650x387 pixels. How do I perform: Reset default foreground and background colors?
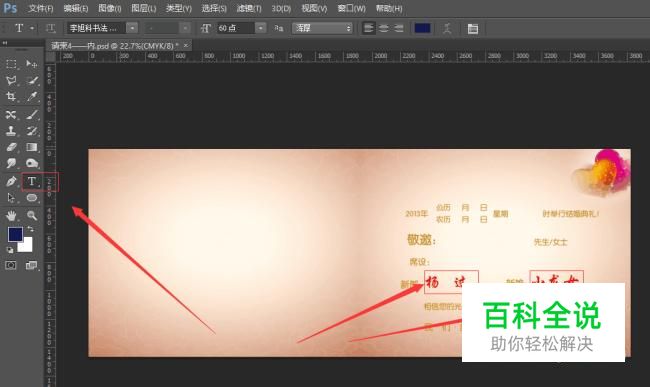[x=10, y=250]
